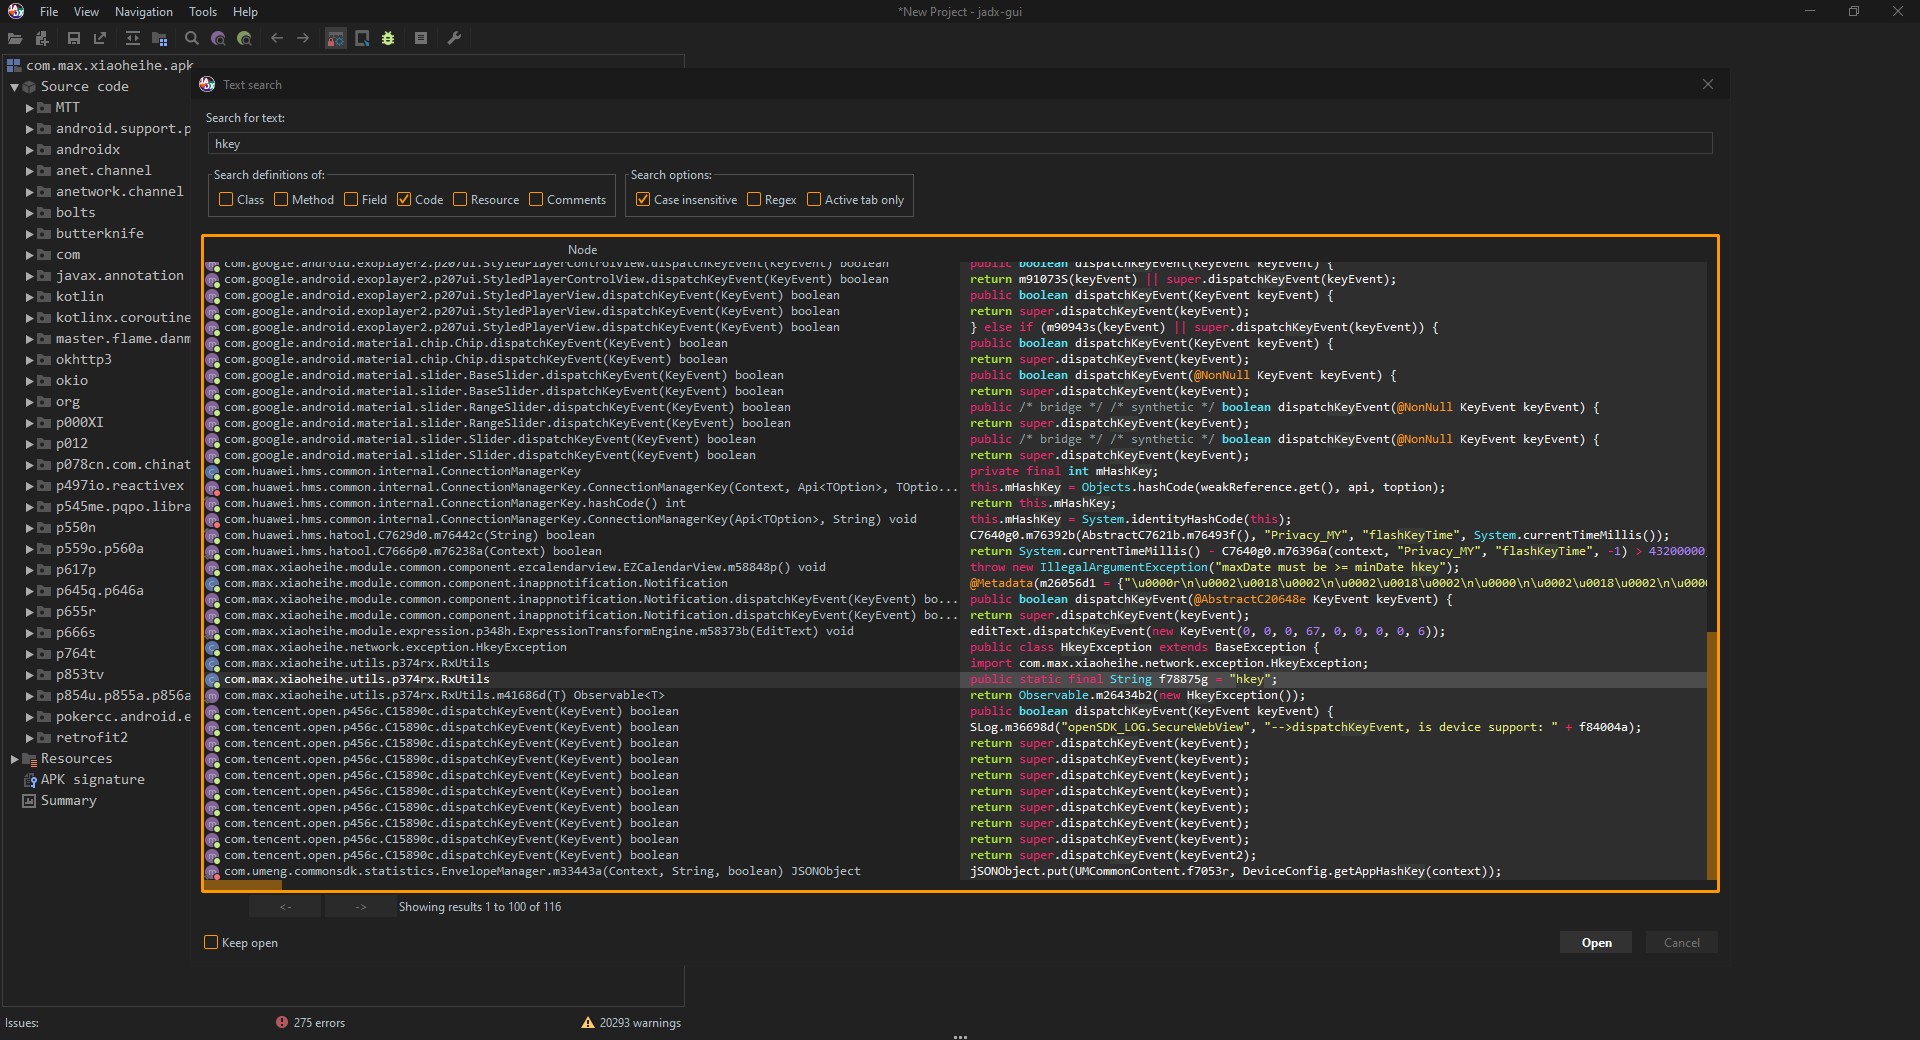This screenshot has height=1040, width=1920.
Task: Click the Save project floppy icon
Action: 74,38
